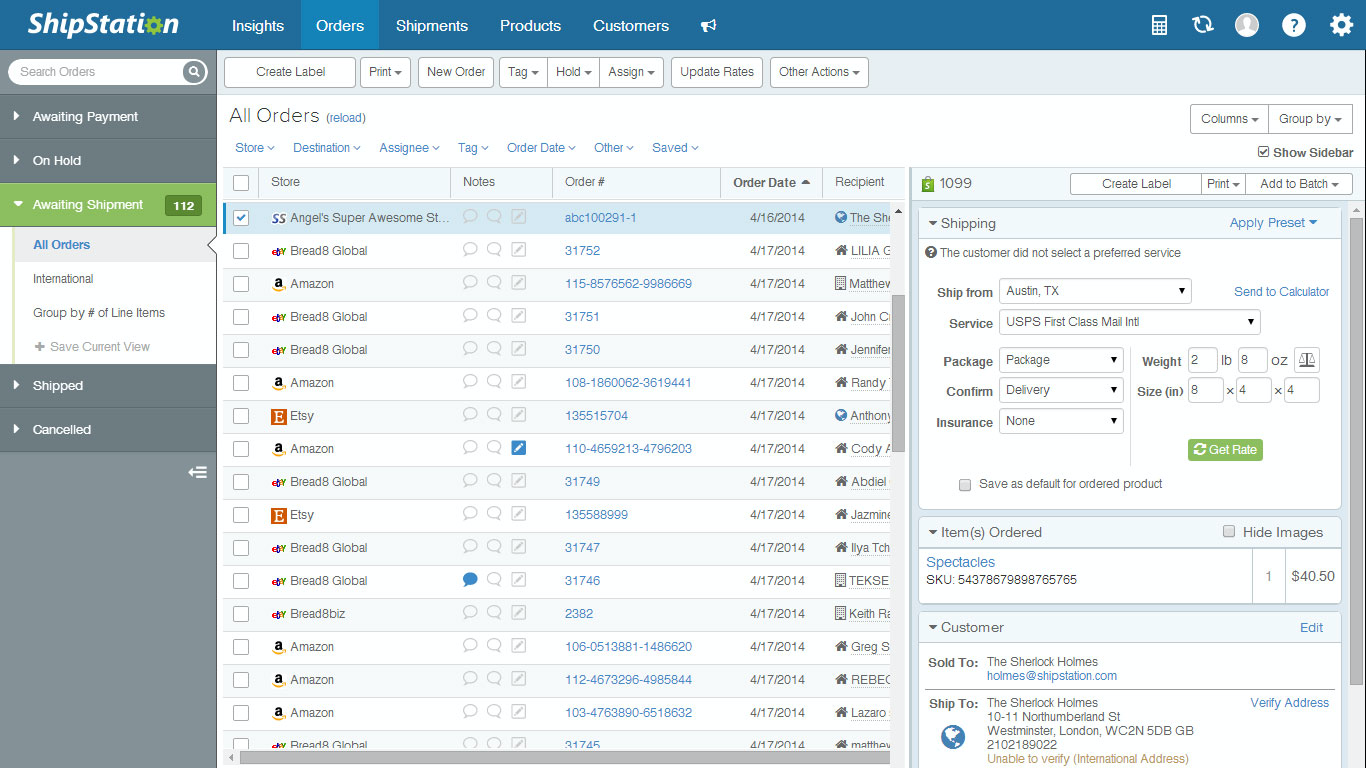Click the announcements megaphone icon in navigation bar
This screenshot has height=768, width=1366.
coord(709,25)
